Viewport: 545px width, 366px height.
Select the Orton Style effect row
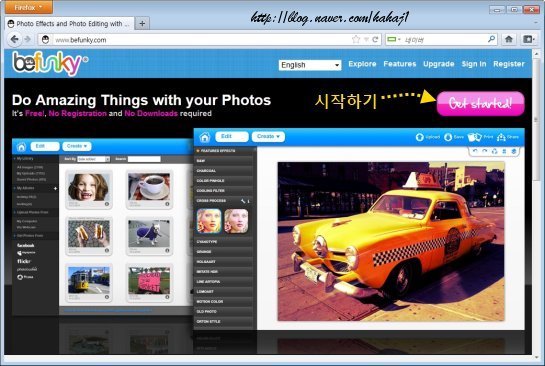(x=223, y=322)
